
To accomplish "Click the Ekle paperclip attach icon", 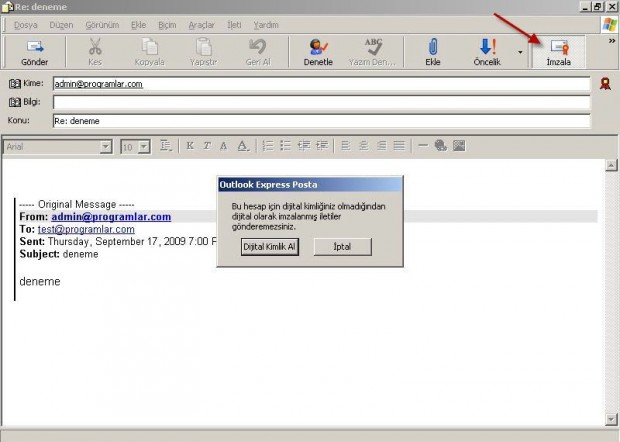I will [433, 47].
